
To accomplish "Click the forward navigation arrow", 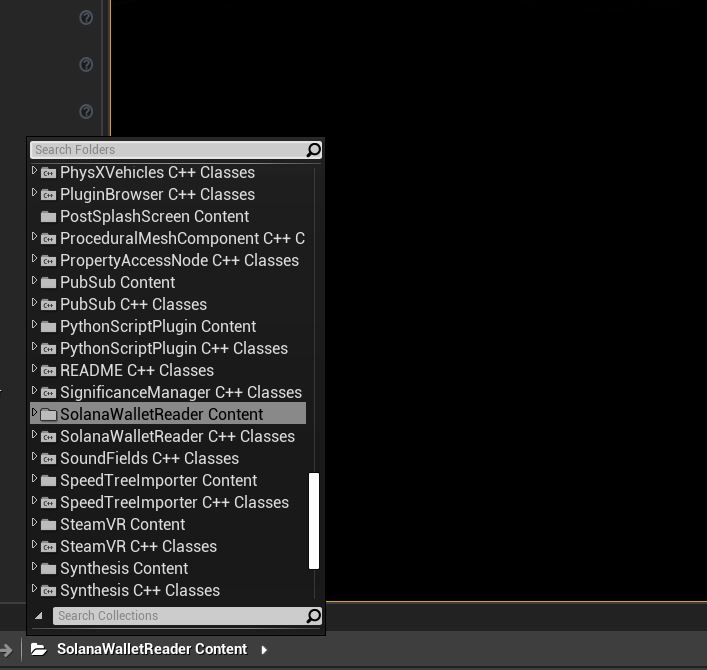I will [x=6, y=650].
